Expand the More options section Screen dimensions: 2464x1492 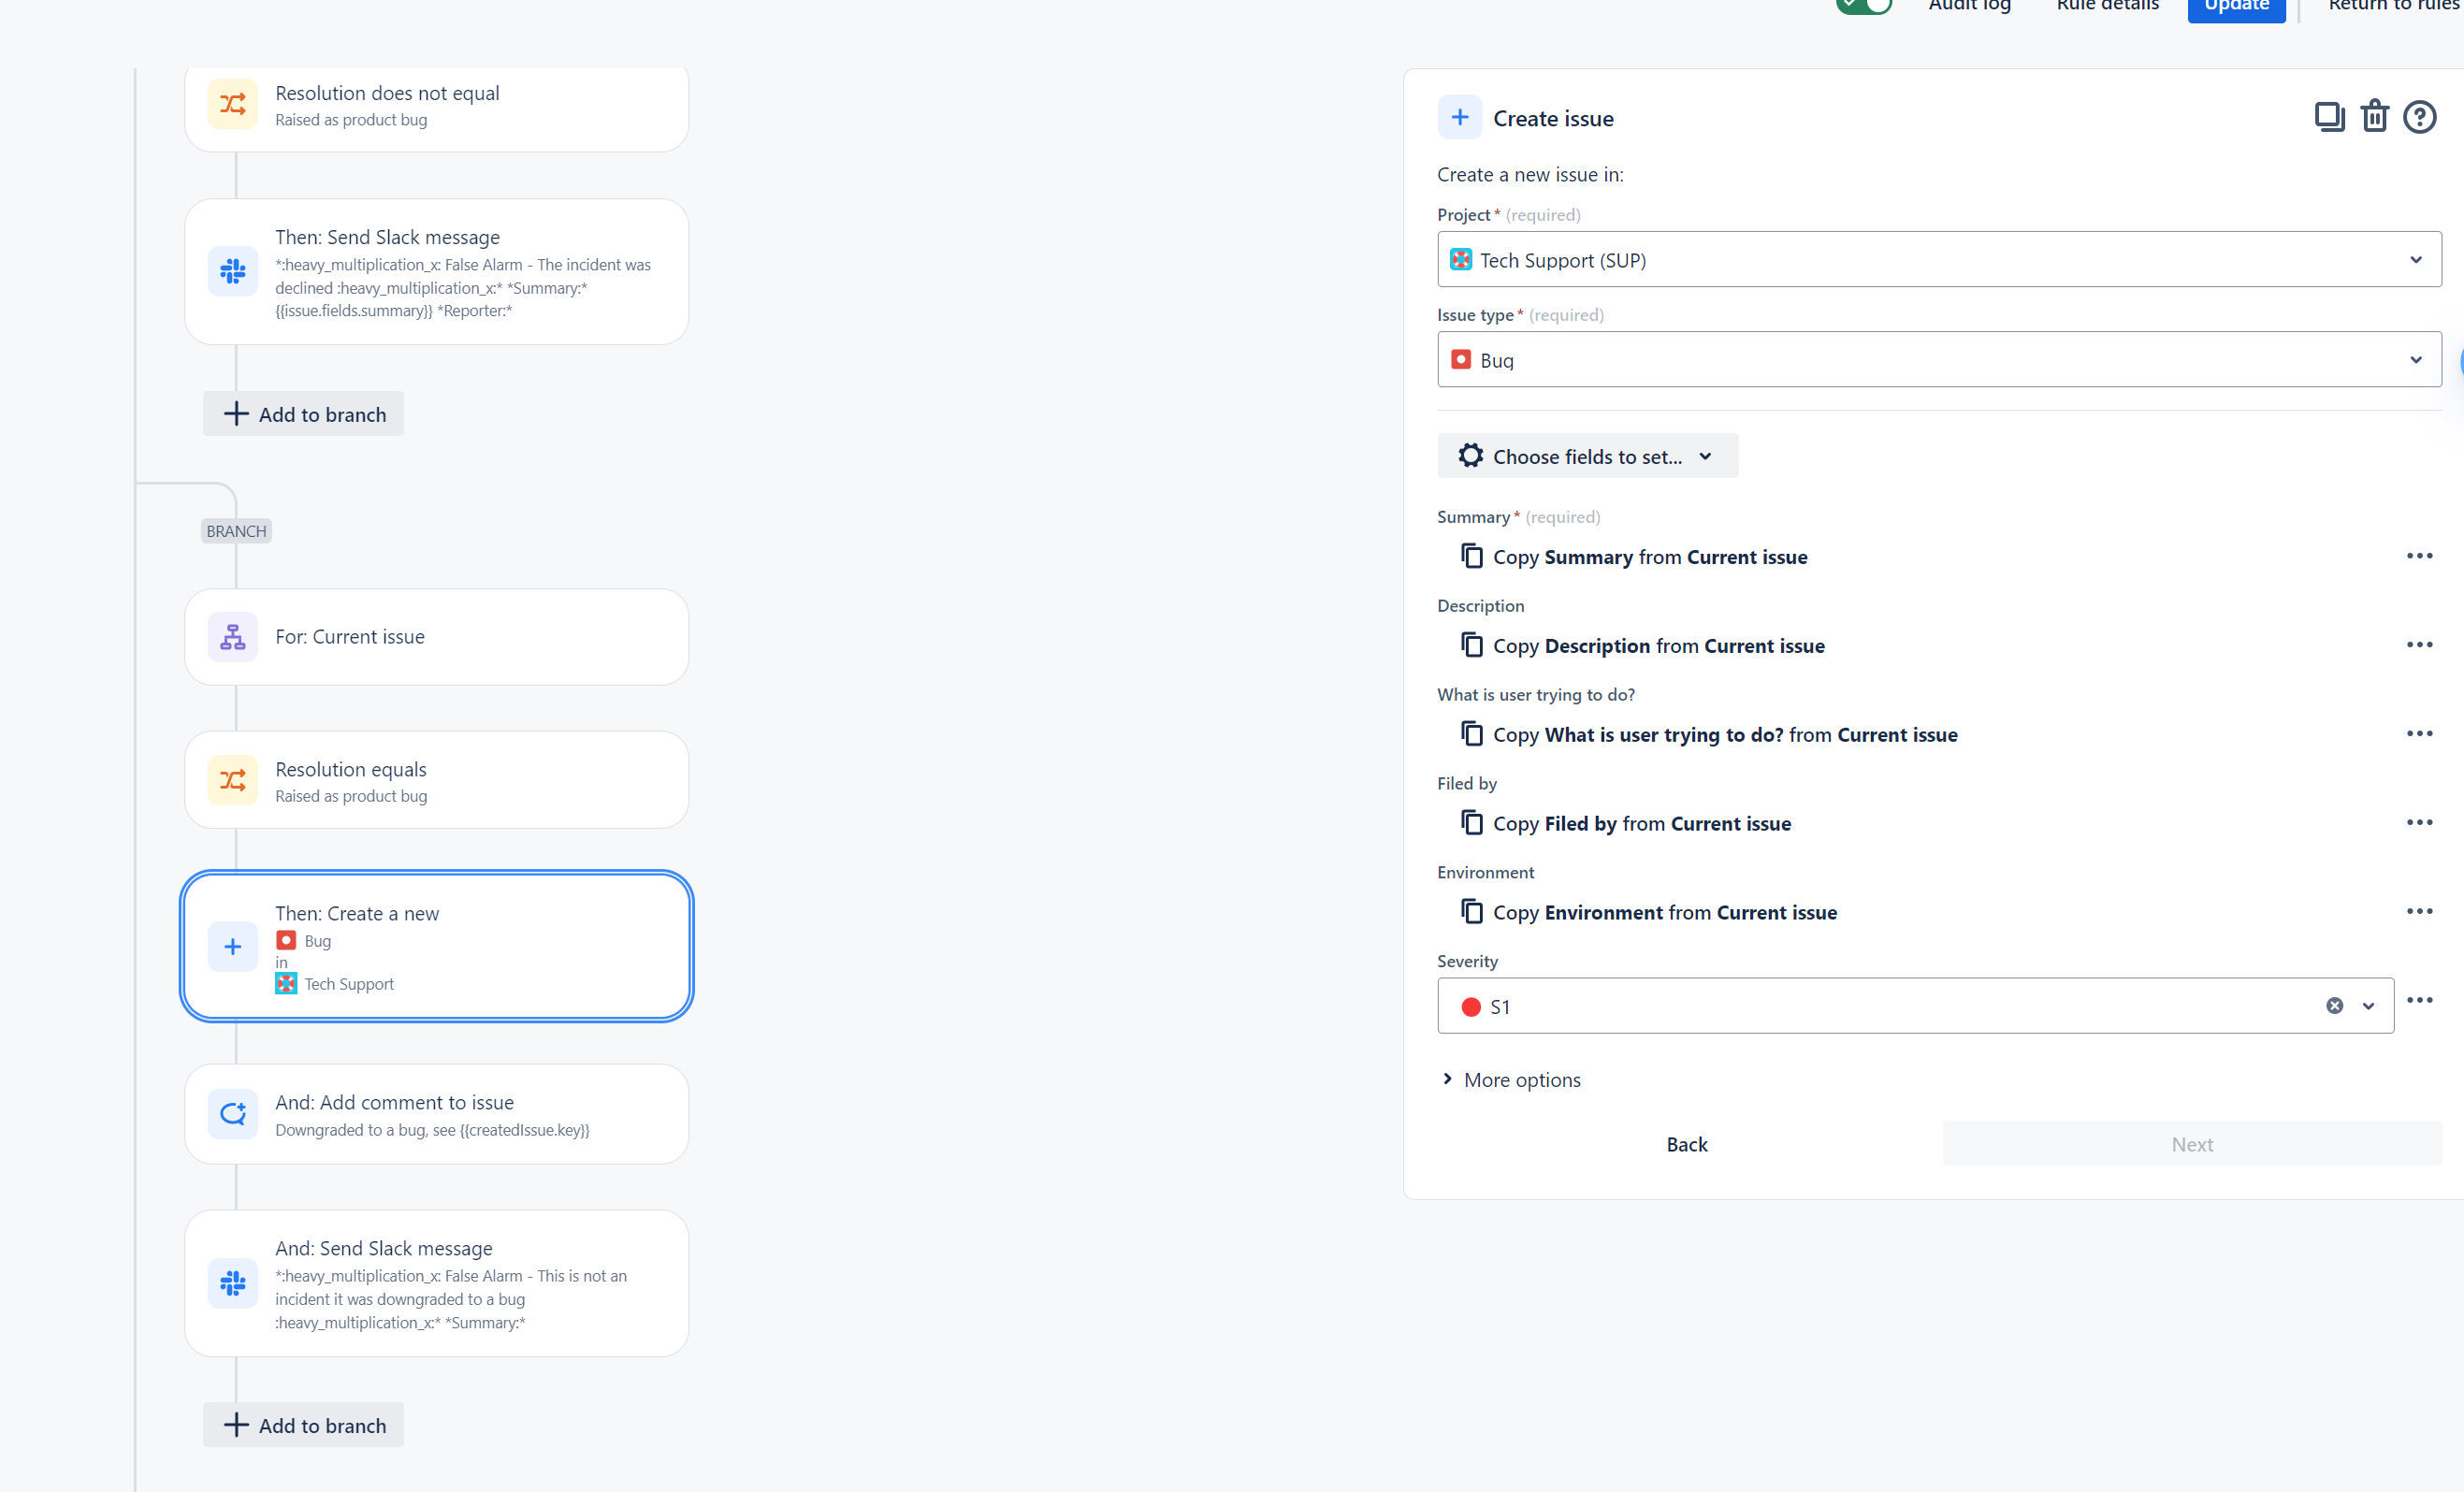point(1511,1080)
